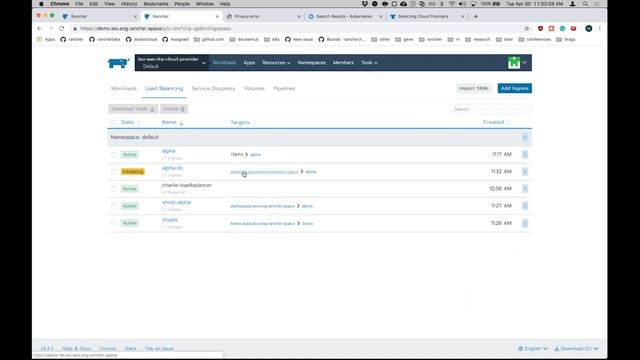Click the red extension icon in toolbar

tap(573, 29)
